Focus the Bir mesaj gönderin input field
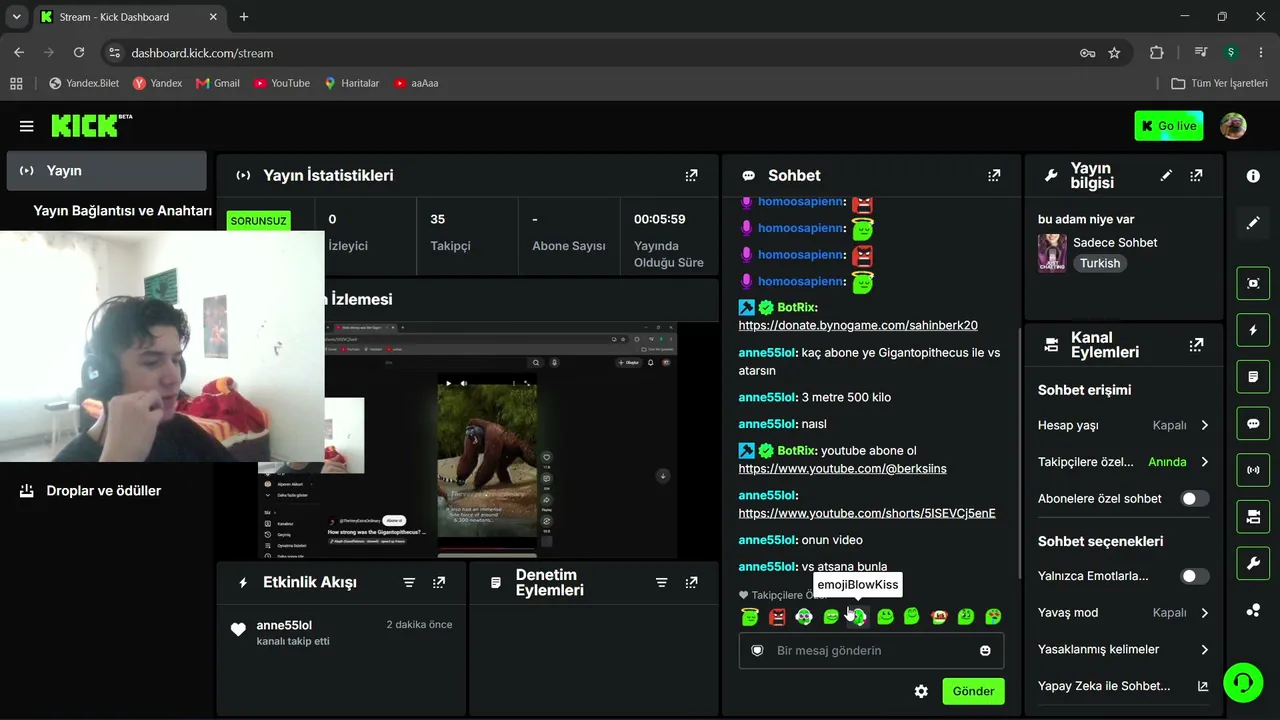This screenshot has width=1280, height=720. (871, 650)
